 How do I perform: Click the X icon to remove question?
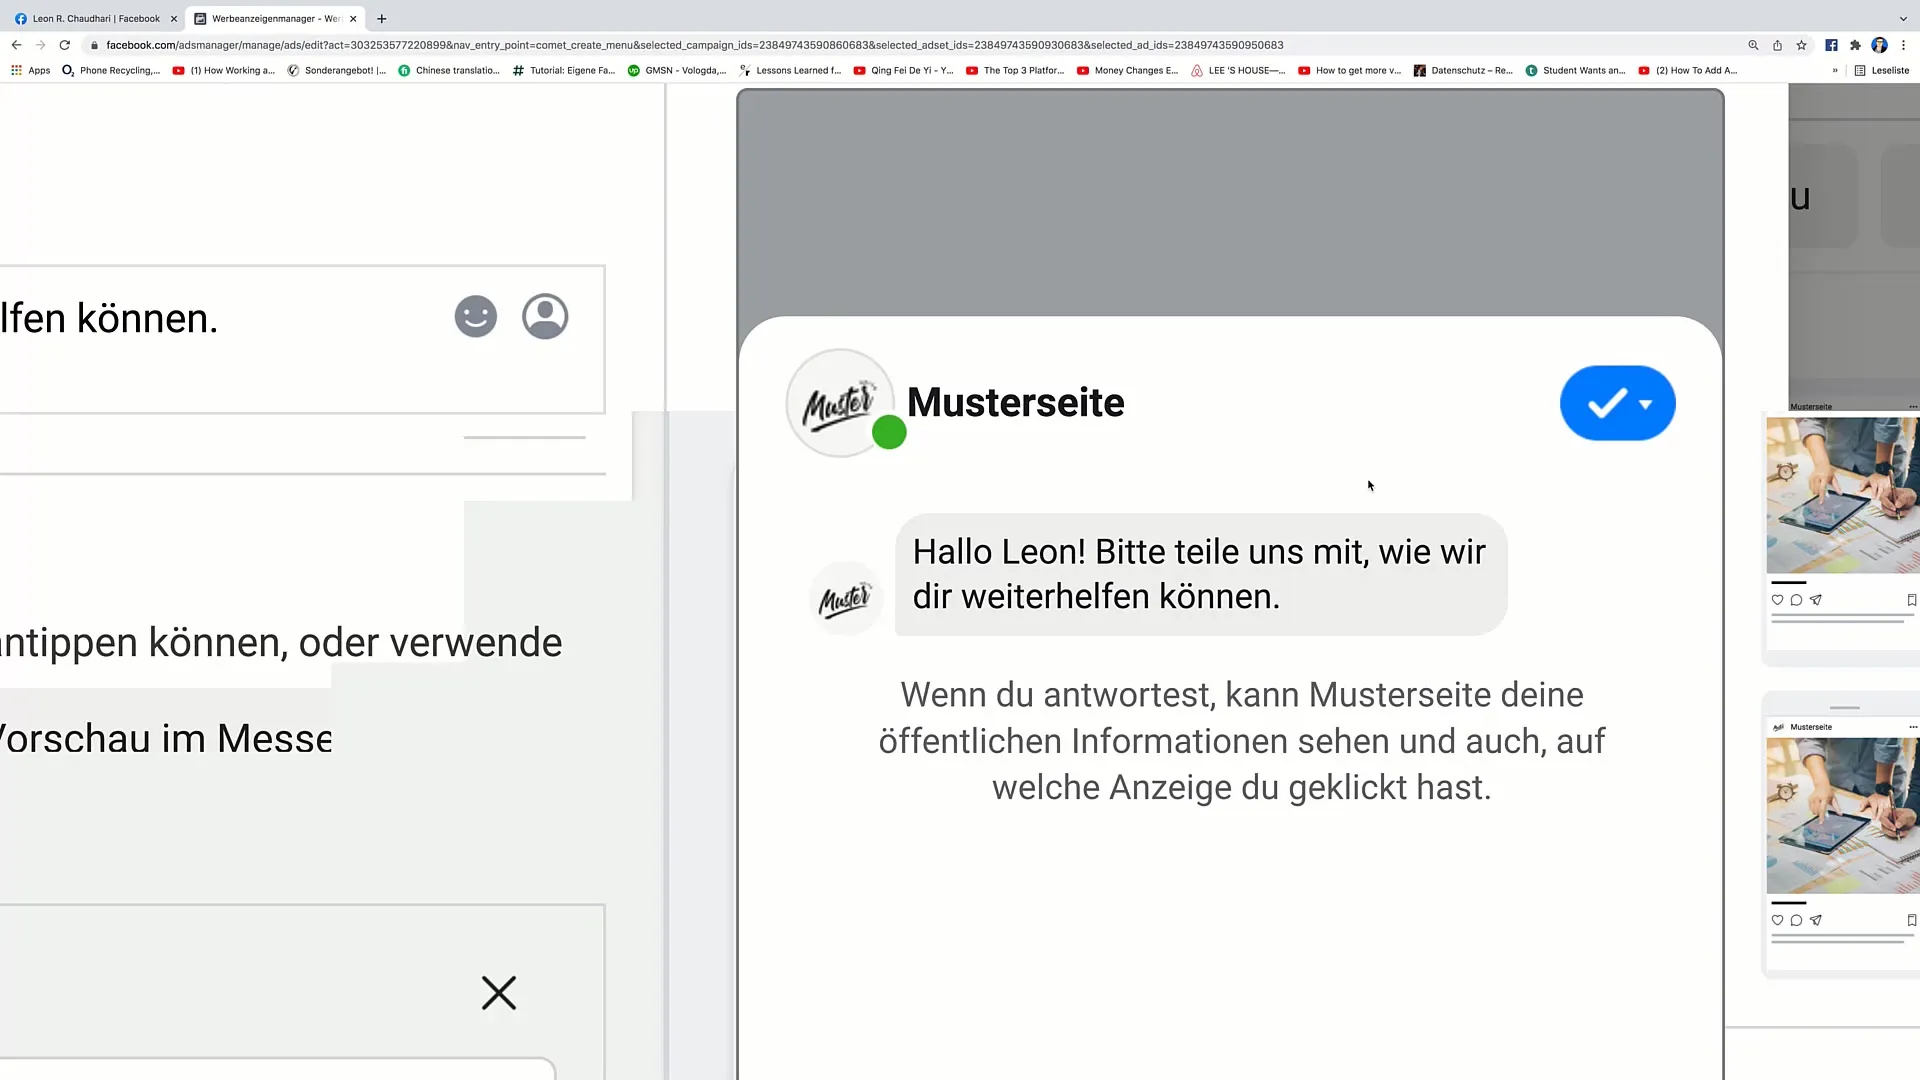pos(499,993)
